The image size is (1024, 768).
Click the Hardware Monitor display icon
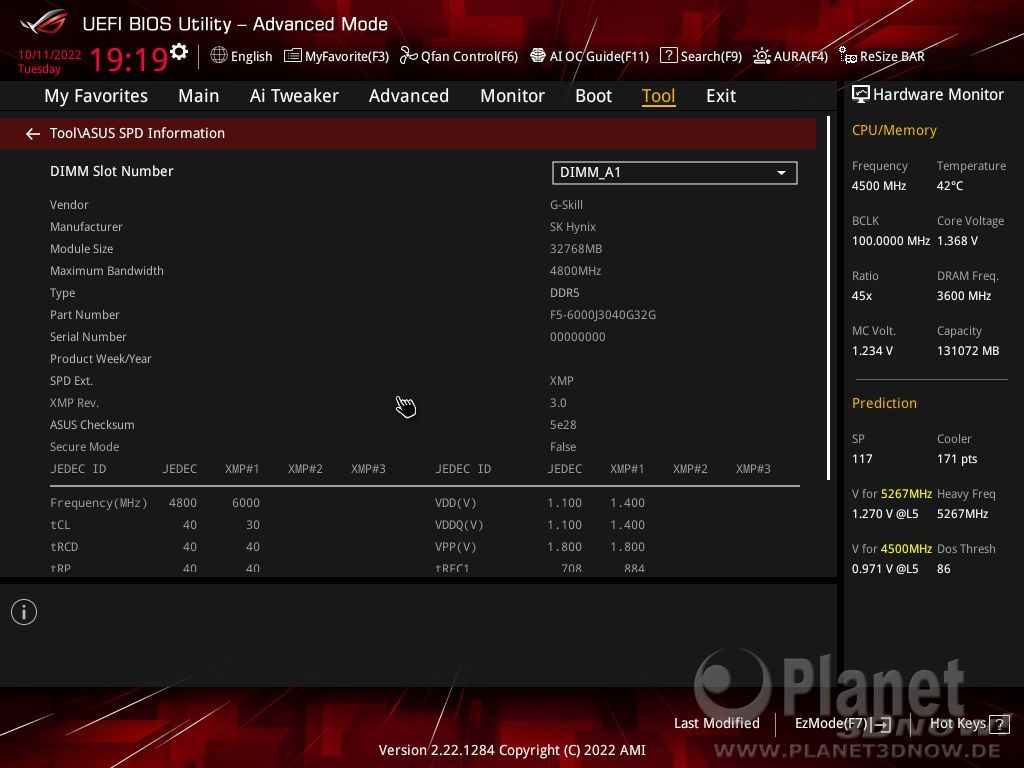tap(861, 95)
